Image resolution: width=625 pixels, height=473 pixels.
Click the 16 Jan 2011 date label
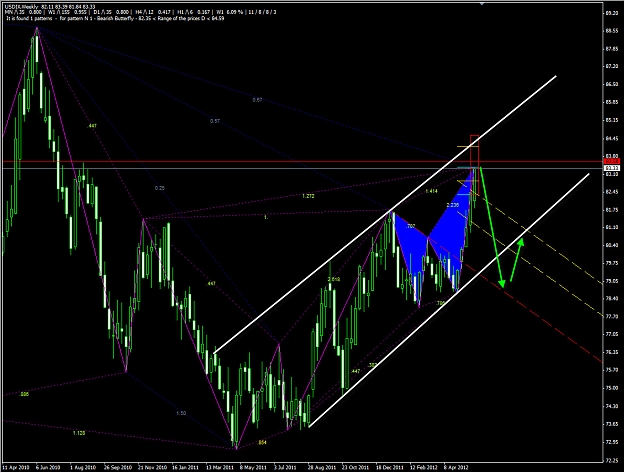[186, 467]
